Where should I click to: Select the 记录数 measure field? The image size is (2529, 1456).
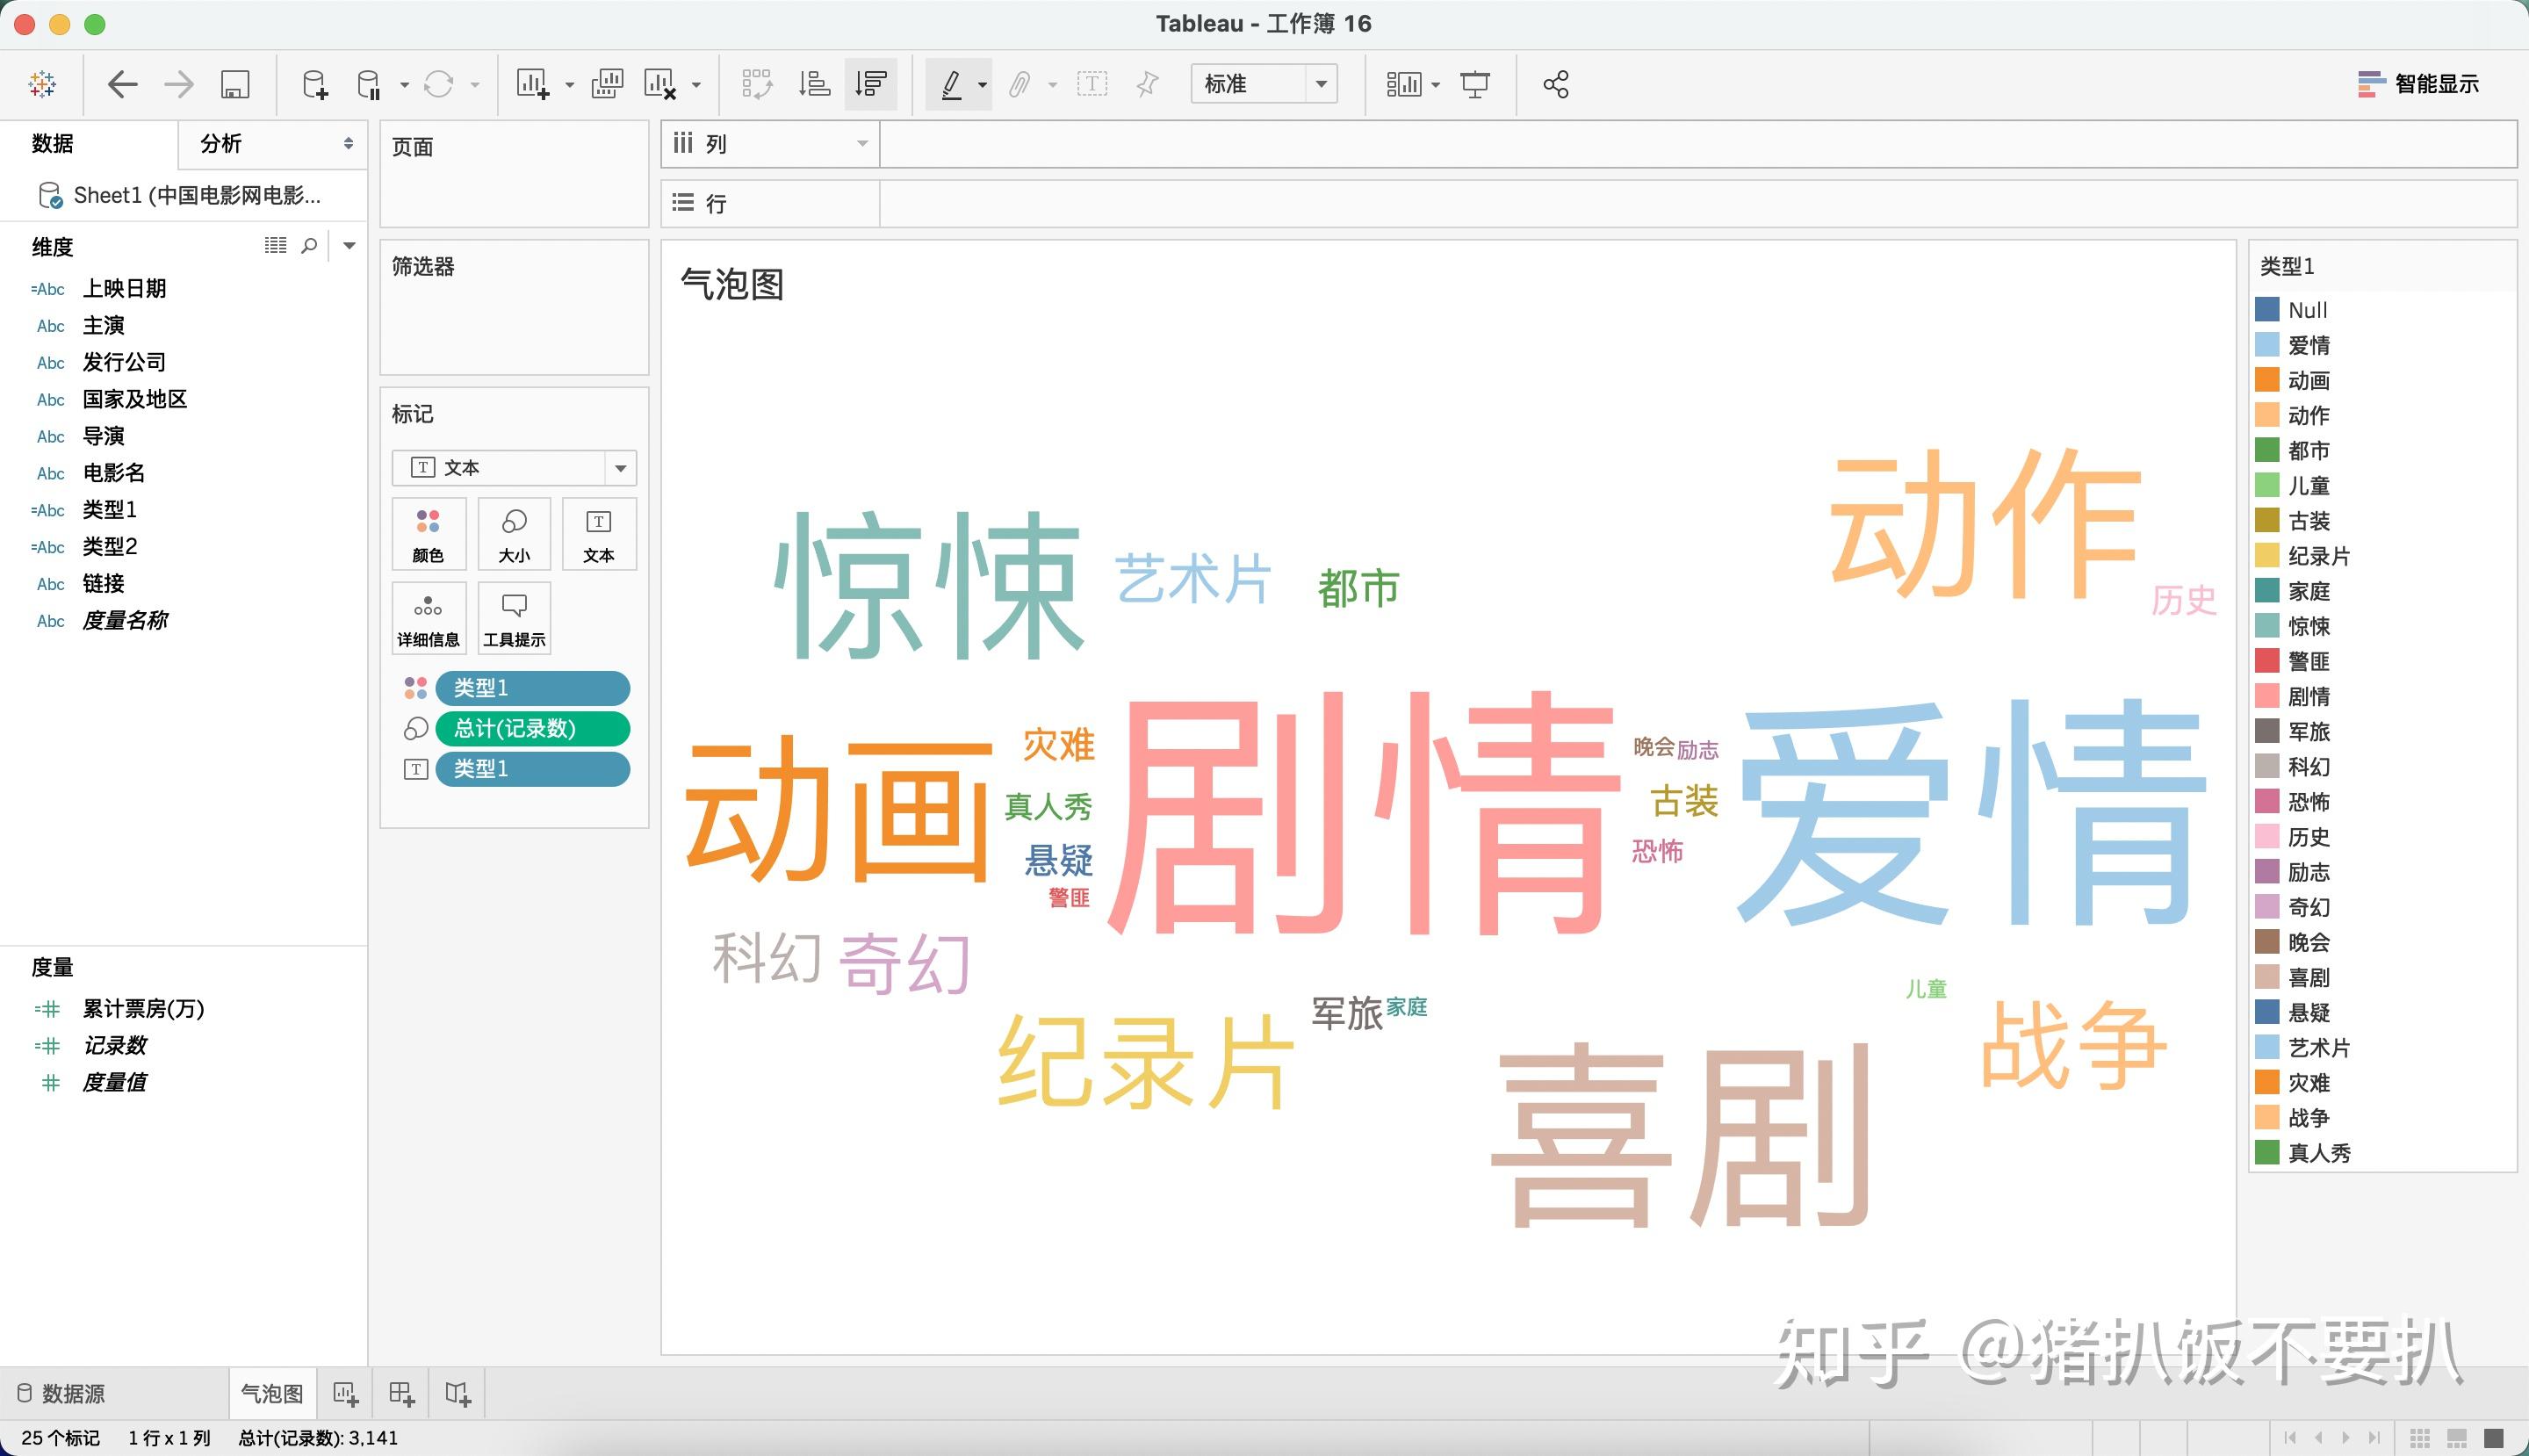point(114,1045)
